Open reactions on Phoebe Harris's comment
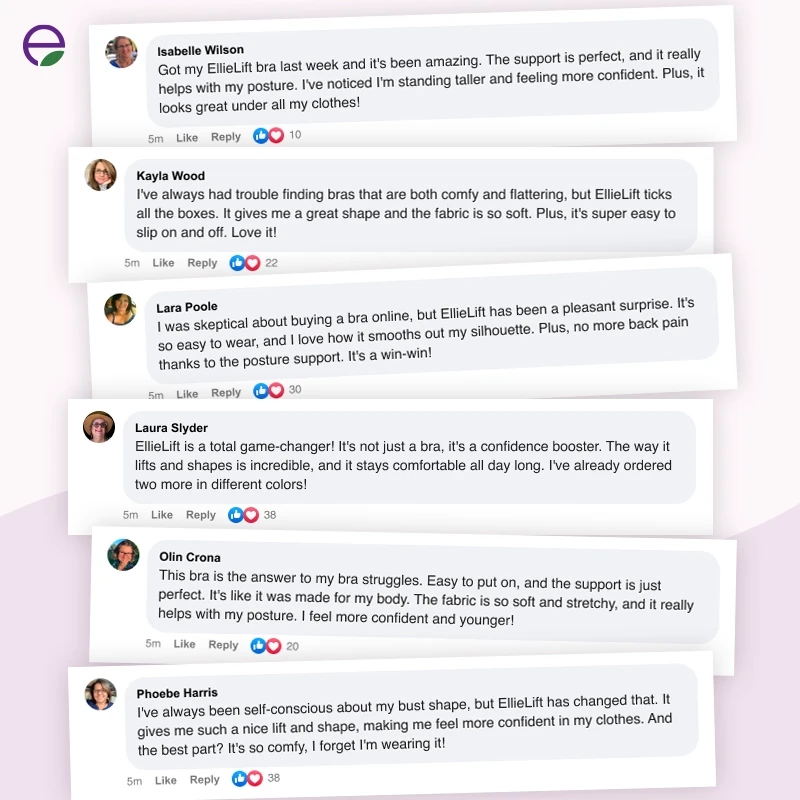The image size is (800, 800). pos(246,778)
